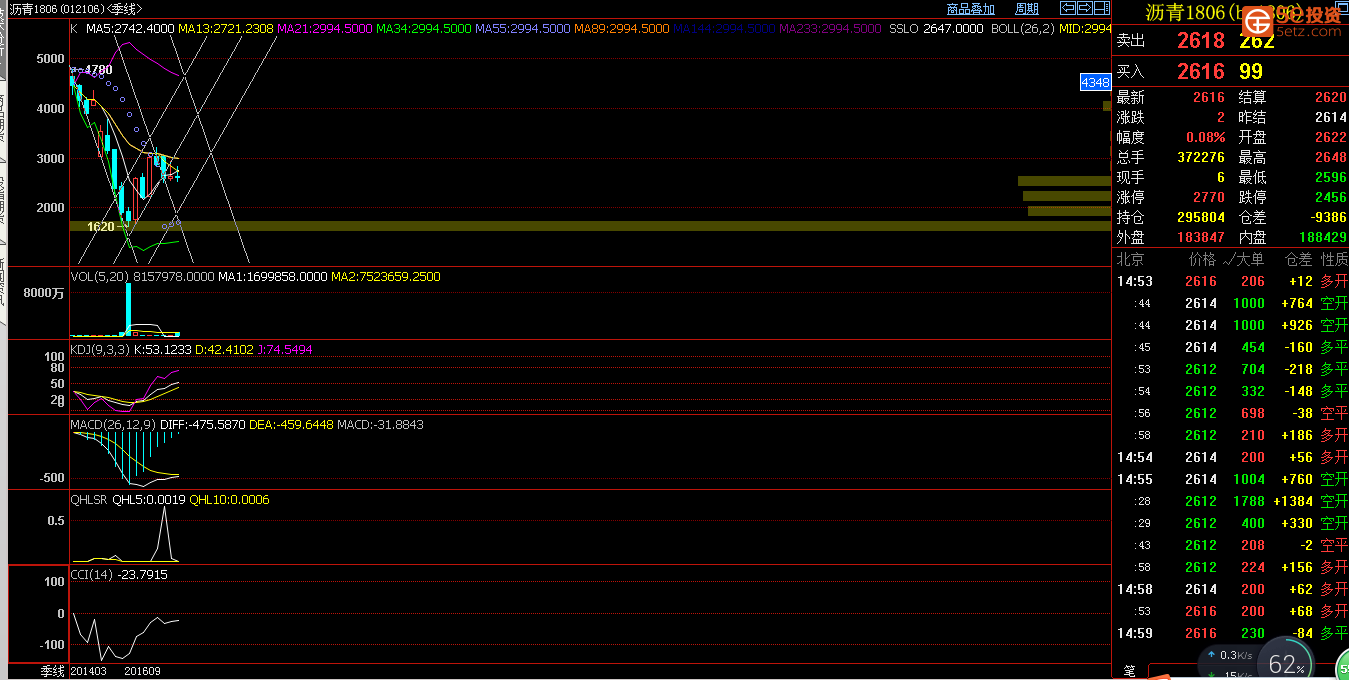Click the +1384 position change entry

tap(1293, 501)
